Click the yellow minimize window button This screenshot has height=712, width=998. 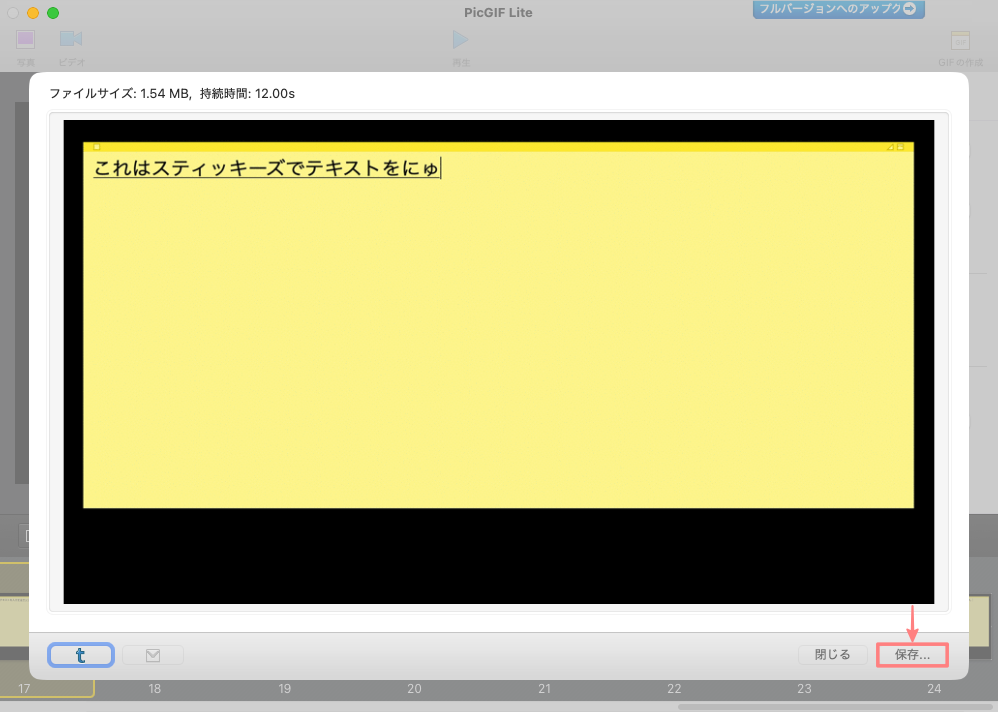pos(33,13)
